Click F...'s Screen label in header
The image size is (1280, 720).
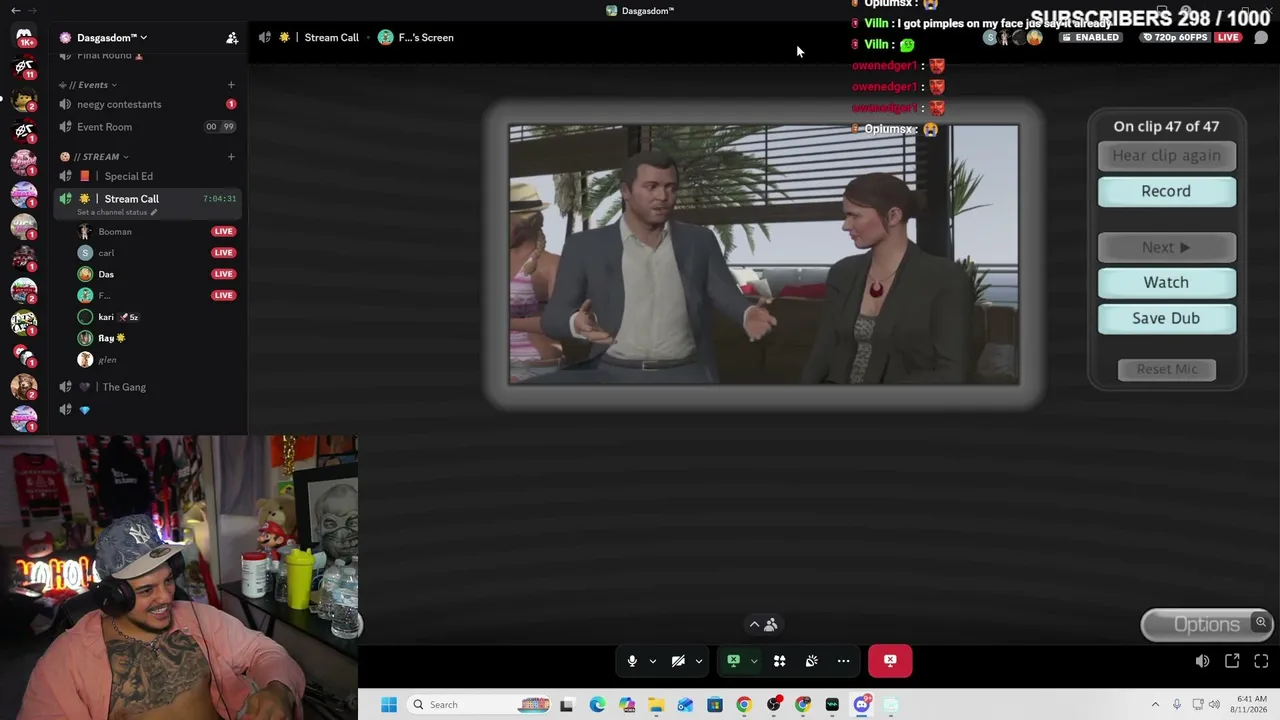[426, 38]
